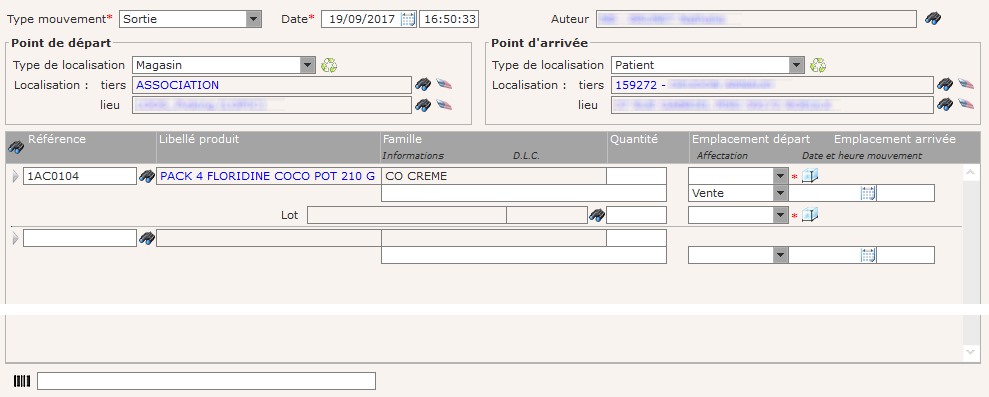The height and width of the screenshot is (397, 989).
Task: Click the cube icon on the Lot row
Action: (810, 215)
